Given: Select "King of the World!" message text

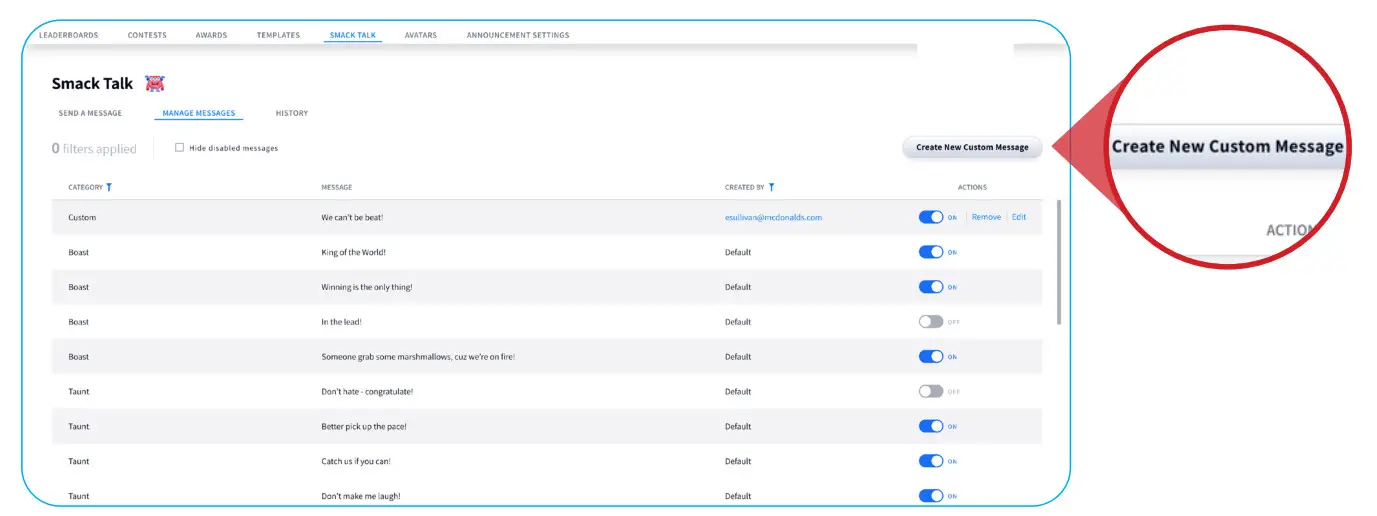Looking at the screenshot, I should tap(353, 252).
